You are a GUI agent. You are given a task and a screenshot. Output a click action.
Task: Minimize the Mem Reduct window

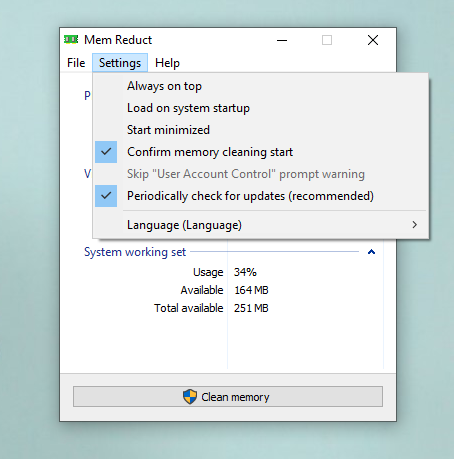[282, 40]
